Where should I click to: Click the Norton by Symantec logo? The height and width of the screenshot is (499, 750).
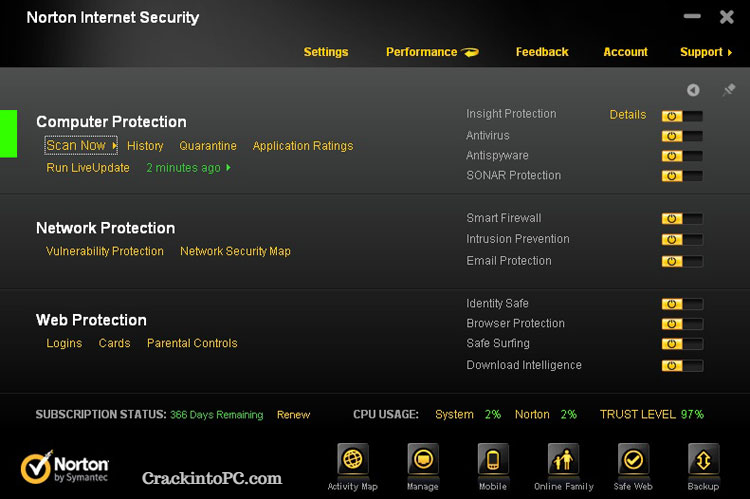tap(65, 466)
